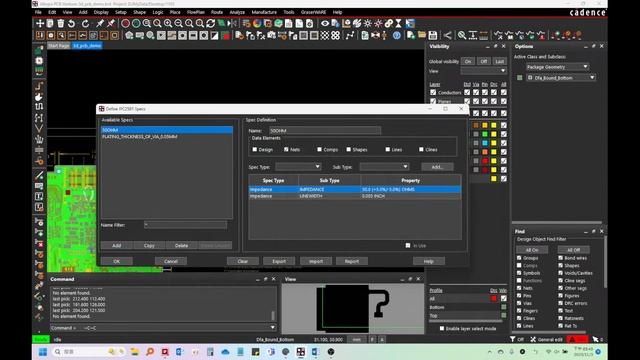
Task: Switch to the Start Page tab
Action: [59, 46]
